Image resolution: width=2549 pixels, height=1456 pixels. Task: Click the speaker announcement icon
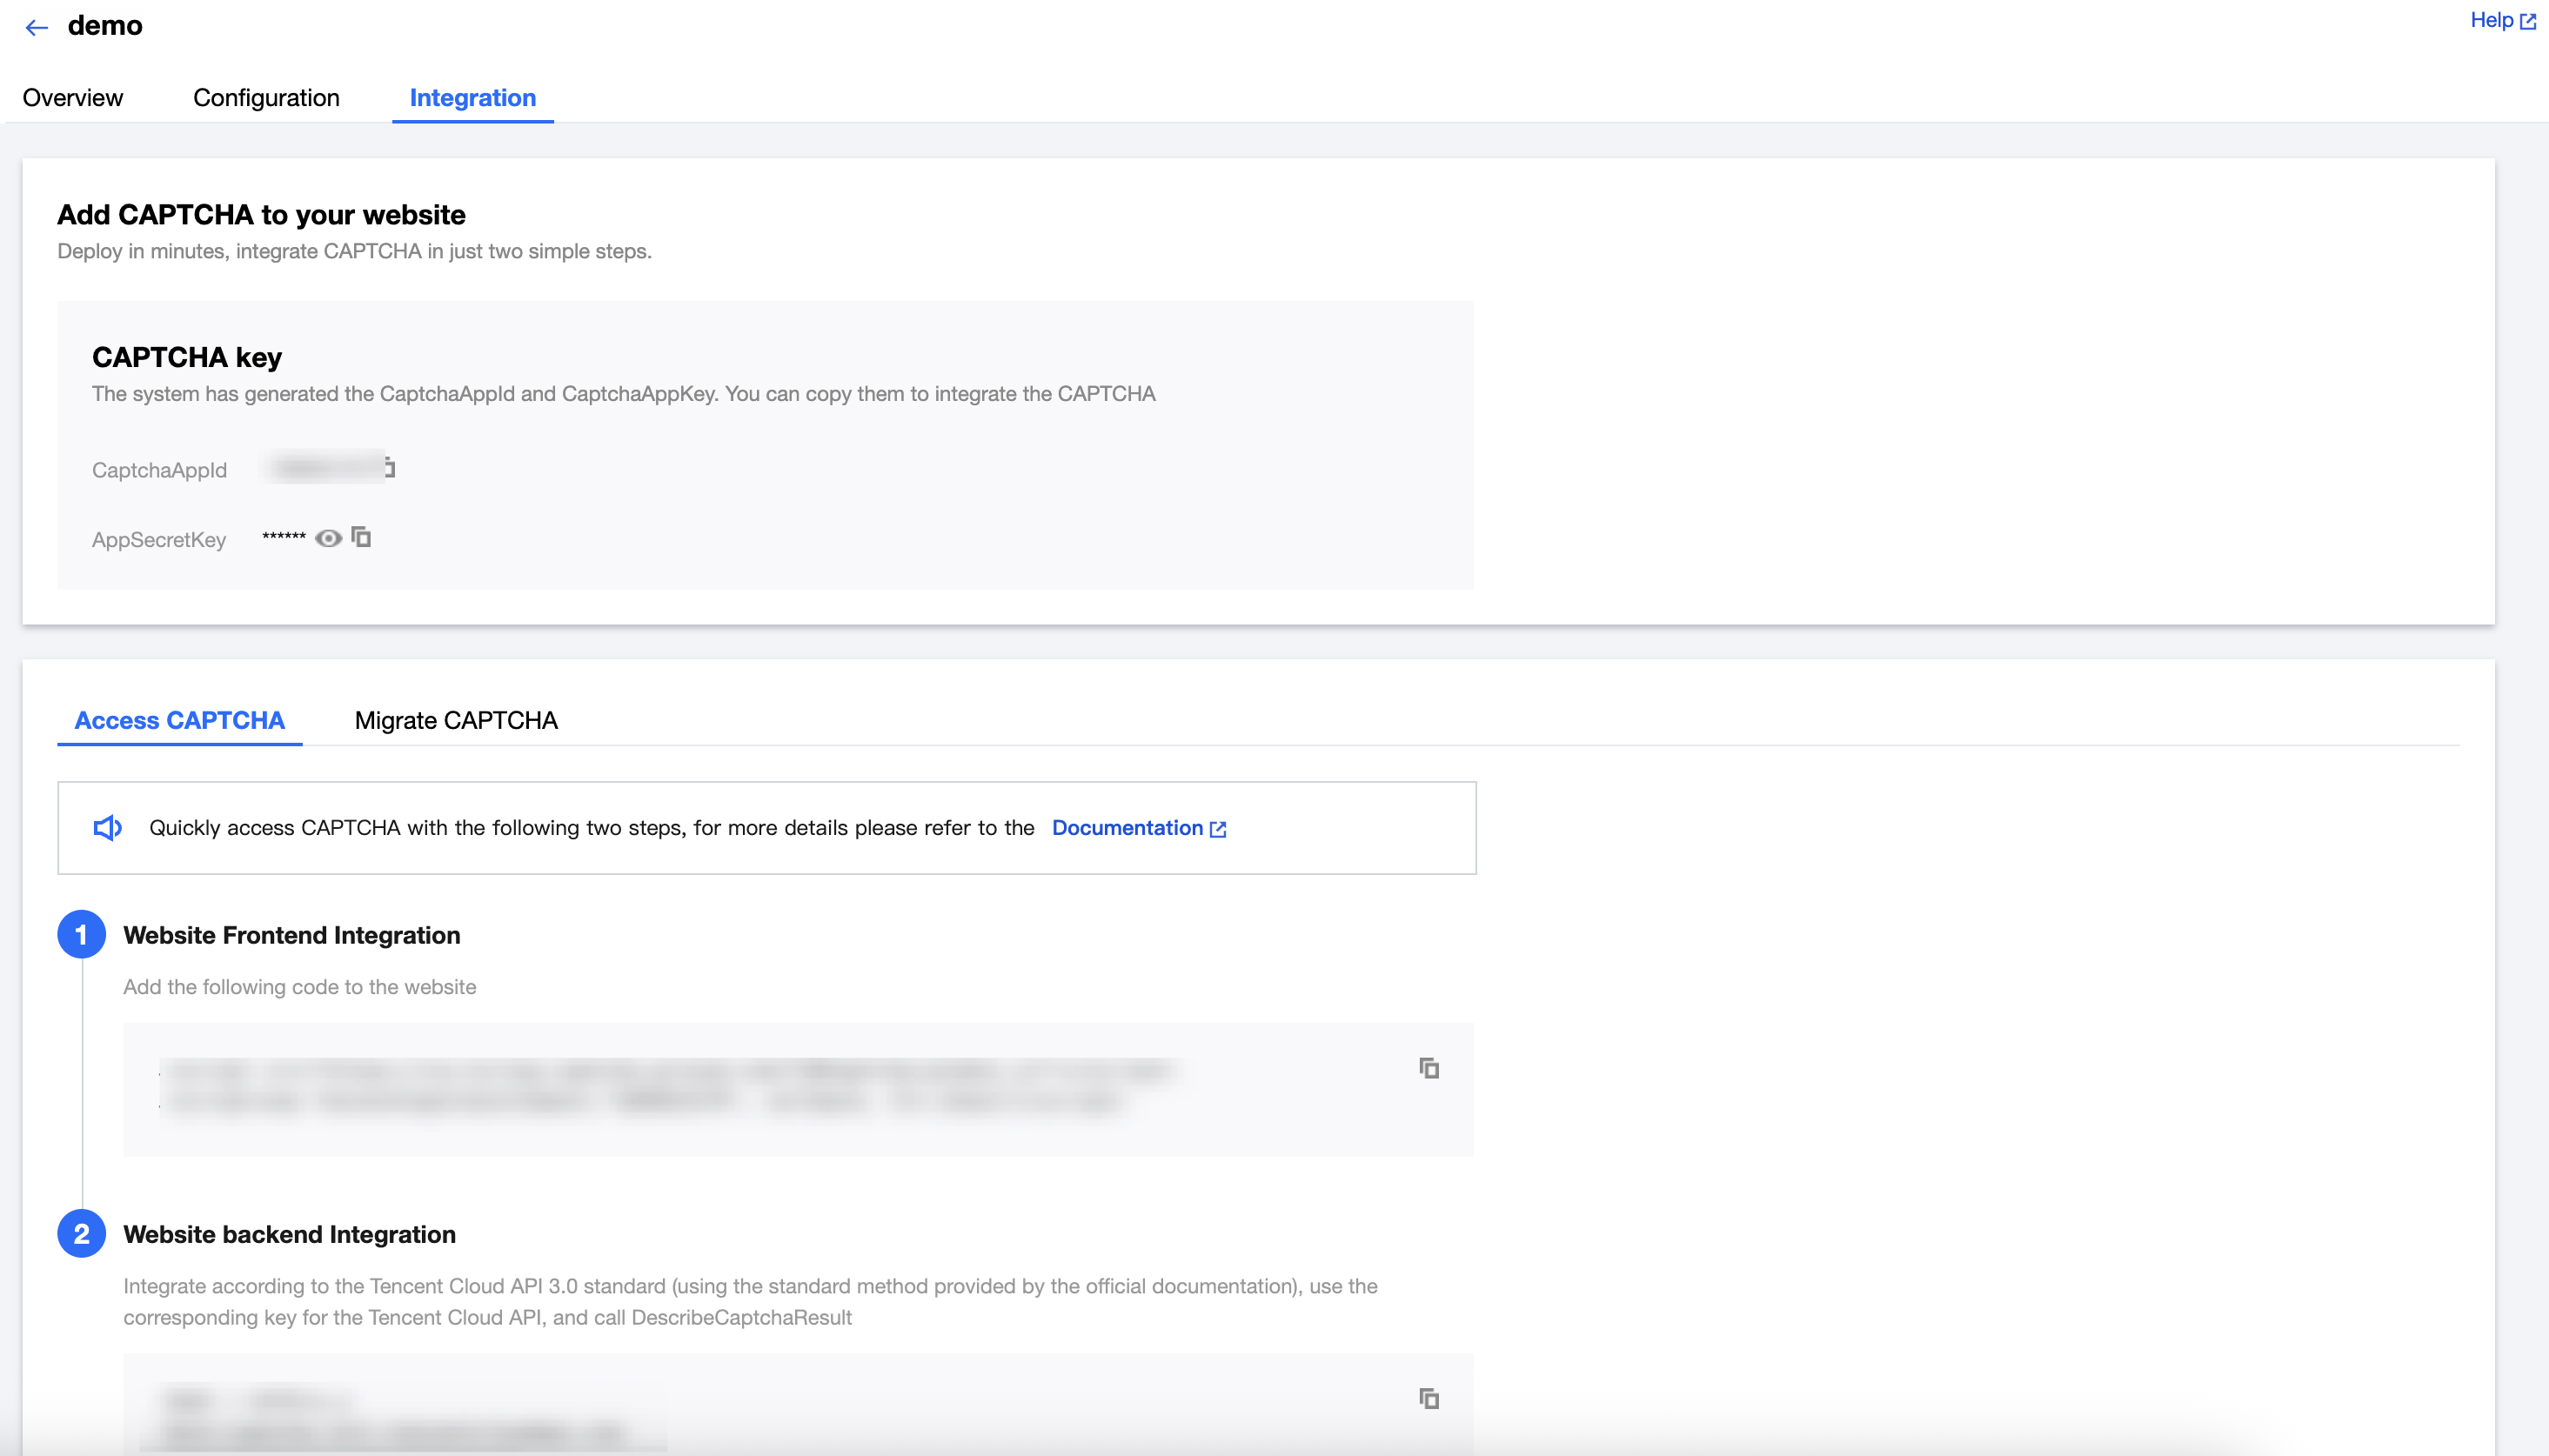pos(107,828)
